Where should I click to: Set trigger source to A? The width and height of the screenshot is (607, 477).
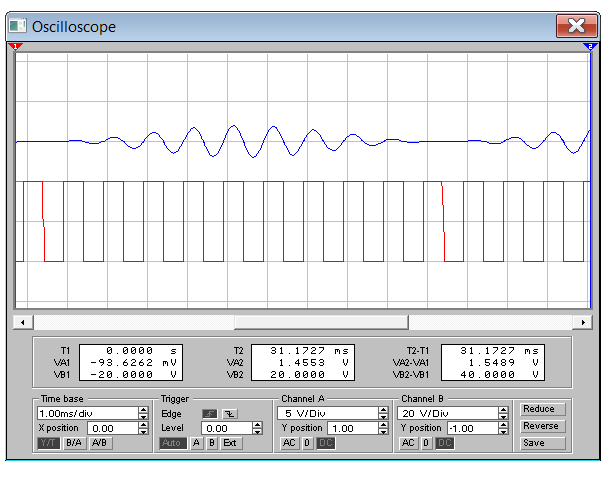(197, 443)
